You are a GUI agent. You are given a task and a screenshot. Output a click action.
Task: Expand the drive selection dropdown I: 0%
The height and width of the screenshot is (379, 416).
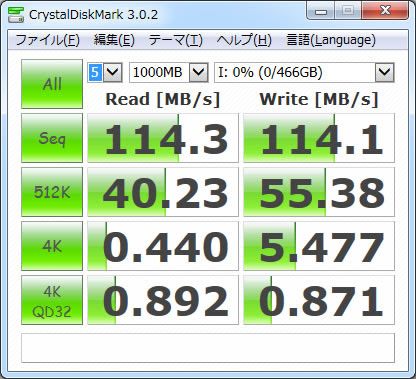[385, 72]
